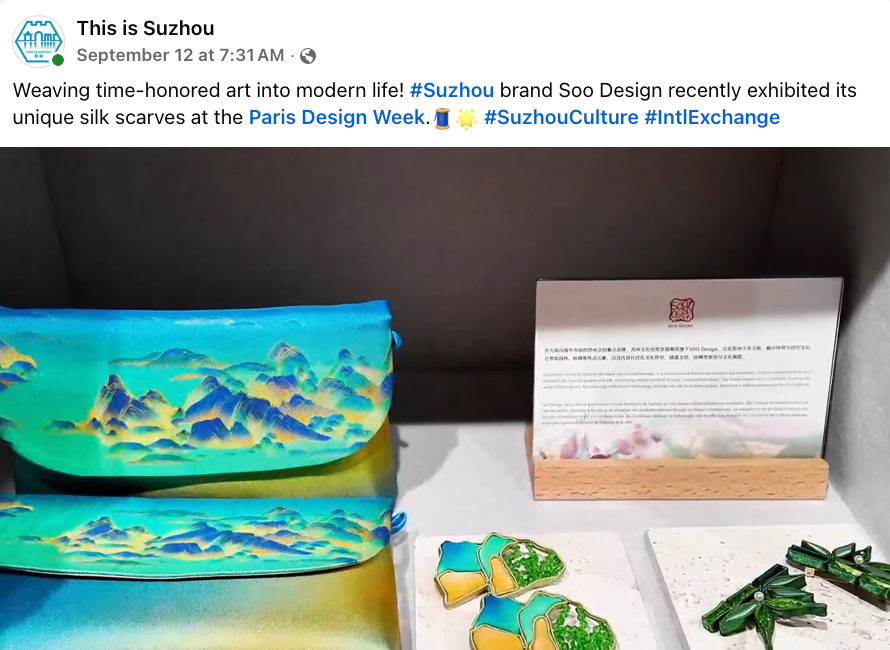The width and height of the screenshot is (890, 650).
Task: Click the glowing star emoji
Action: click(x=466, y=118)
